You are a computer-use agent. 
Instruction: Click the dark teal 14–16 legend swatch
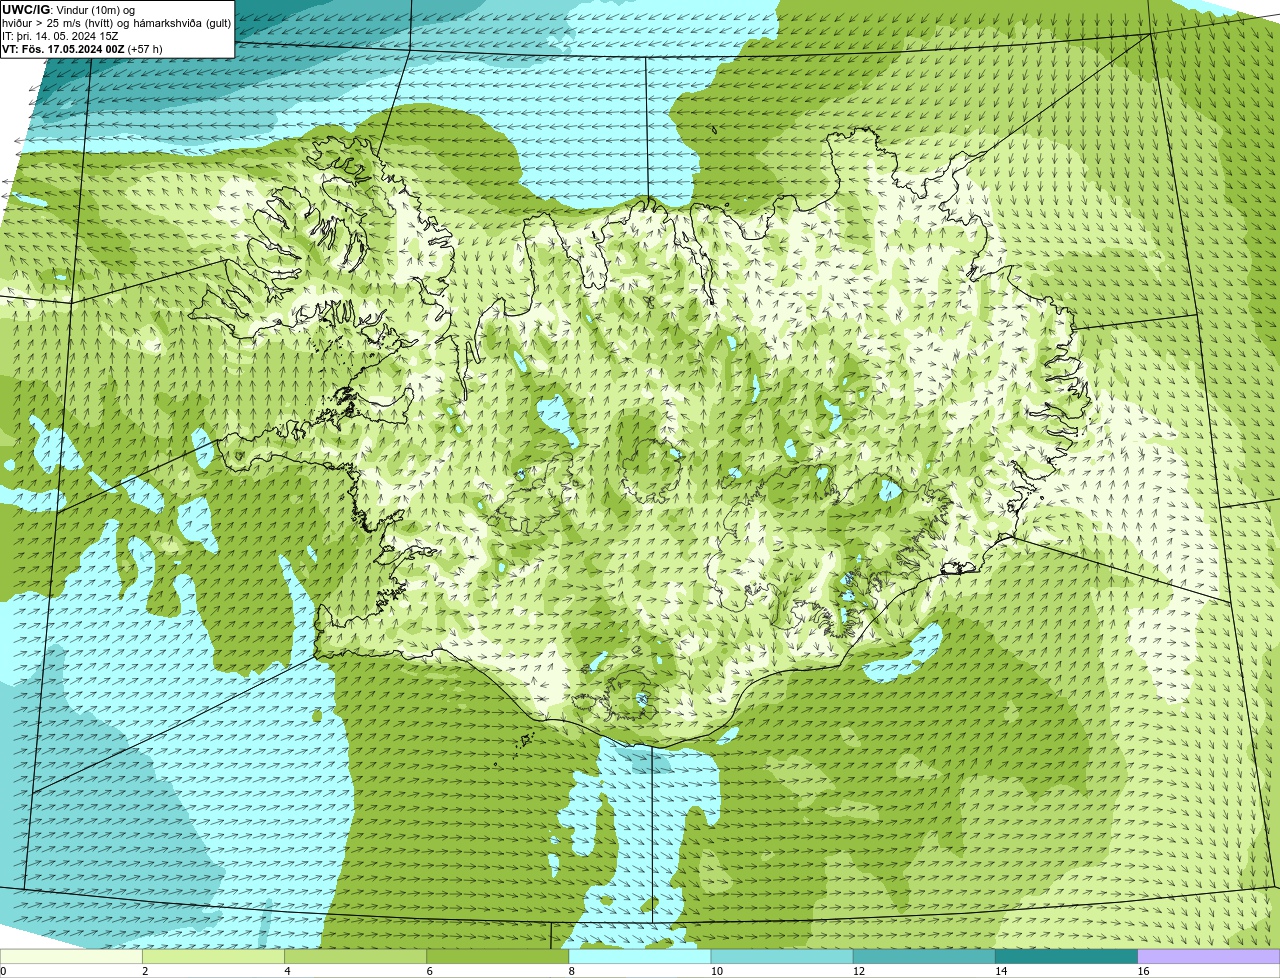pyautogui.click(x=1067, y=957)
